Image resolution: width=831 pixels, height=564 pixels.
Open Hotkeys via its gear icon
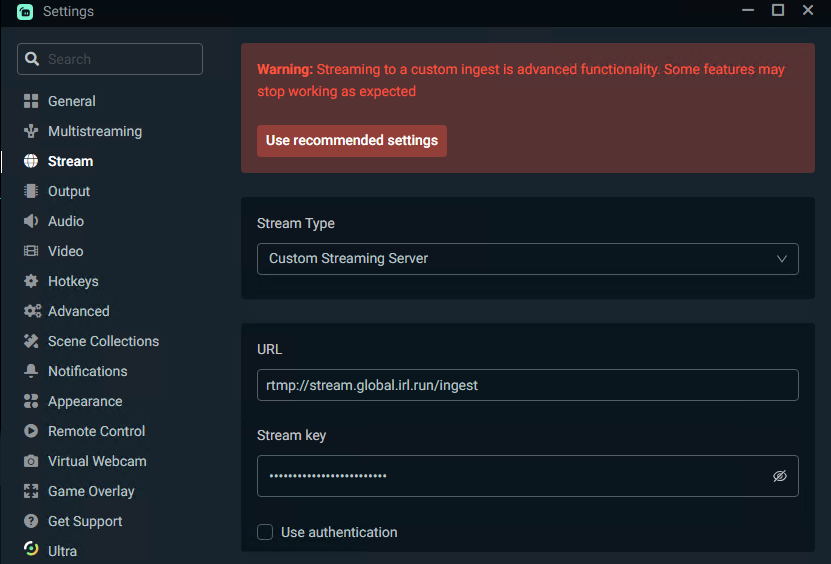point(31,281)
